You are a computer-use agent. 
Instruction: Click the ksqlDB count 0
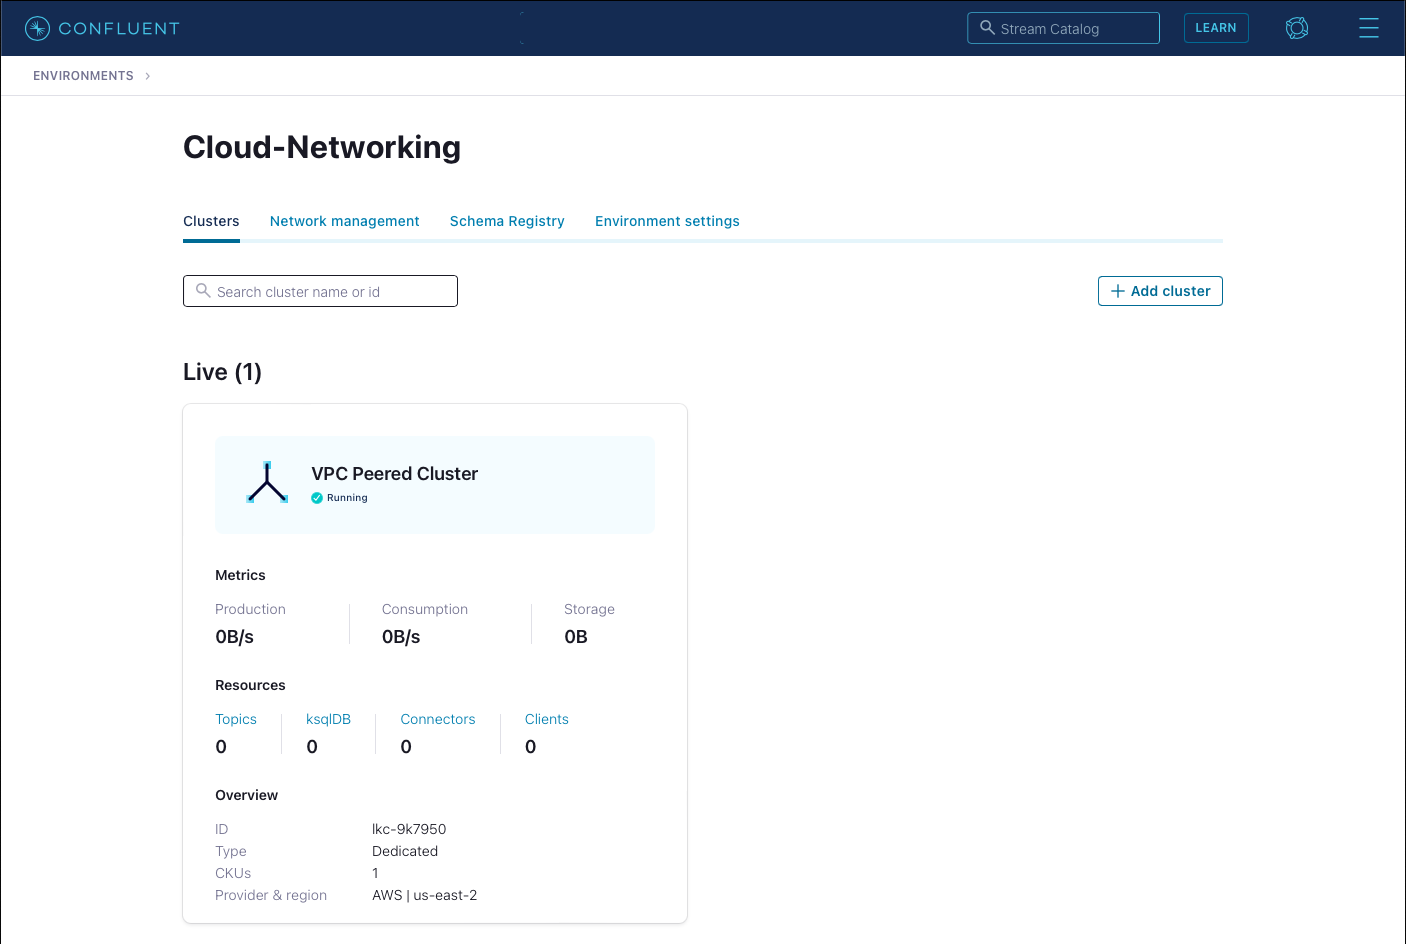312,747
